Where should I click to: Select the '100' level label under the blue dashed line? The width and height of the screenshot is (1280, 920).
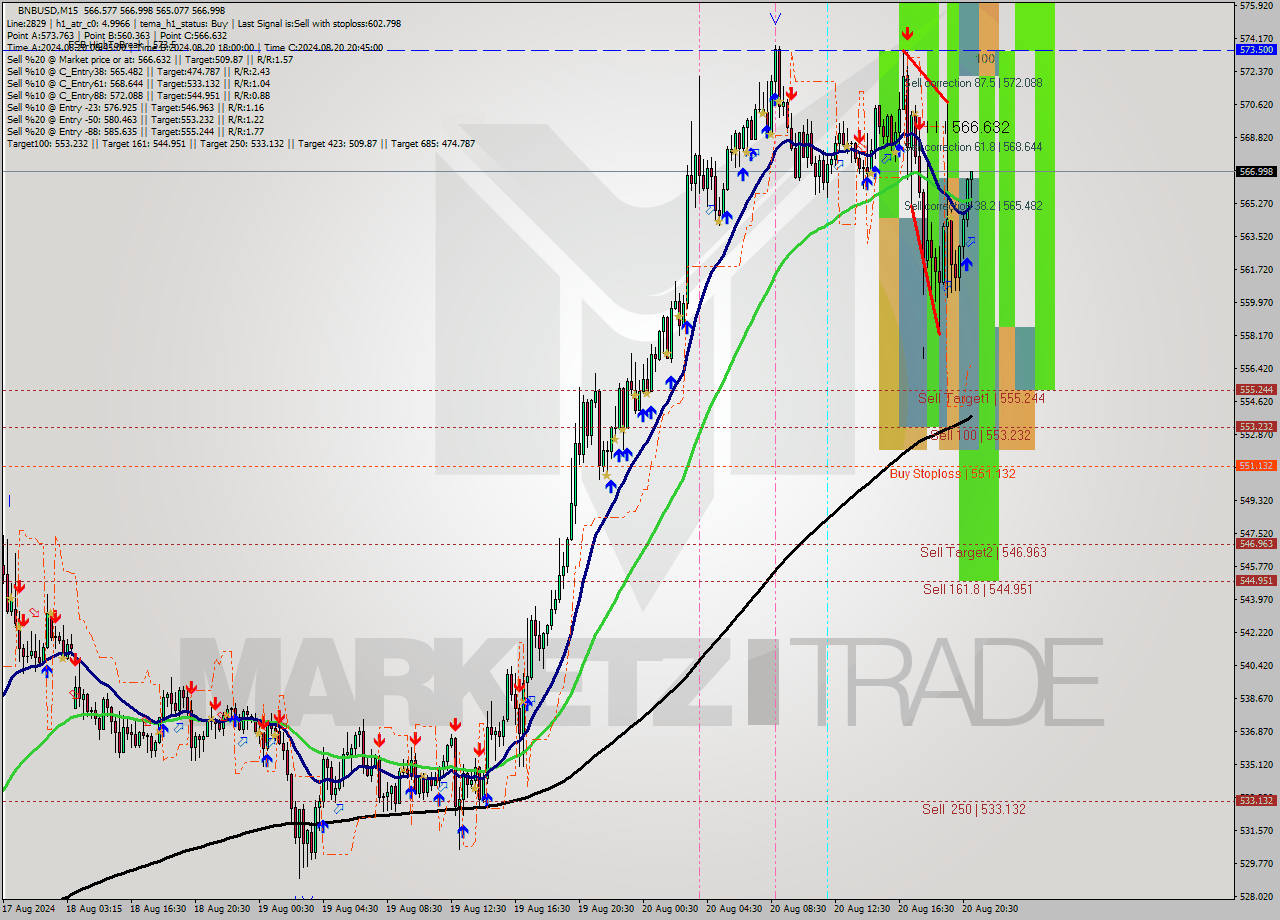(x=985, y=60)
